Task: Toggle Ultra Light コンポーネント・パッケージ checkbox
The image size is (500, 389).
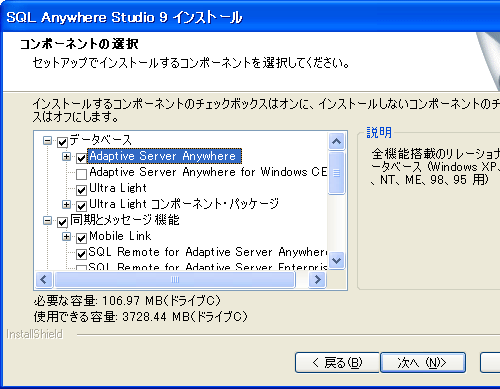Action: [81, 206]
